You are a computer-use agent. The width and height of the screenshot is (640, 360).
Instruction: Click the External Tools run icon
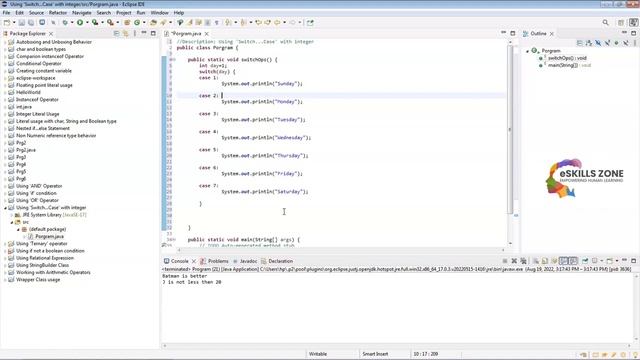[x=110, y=22]
